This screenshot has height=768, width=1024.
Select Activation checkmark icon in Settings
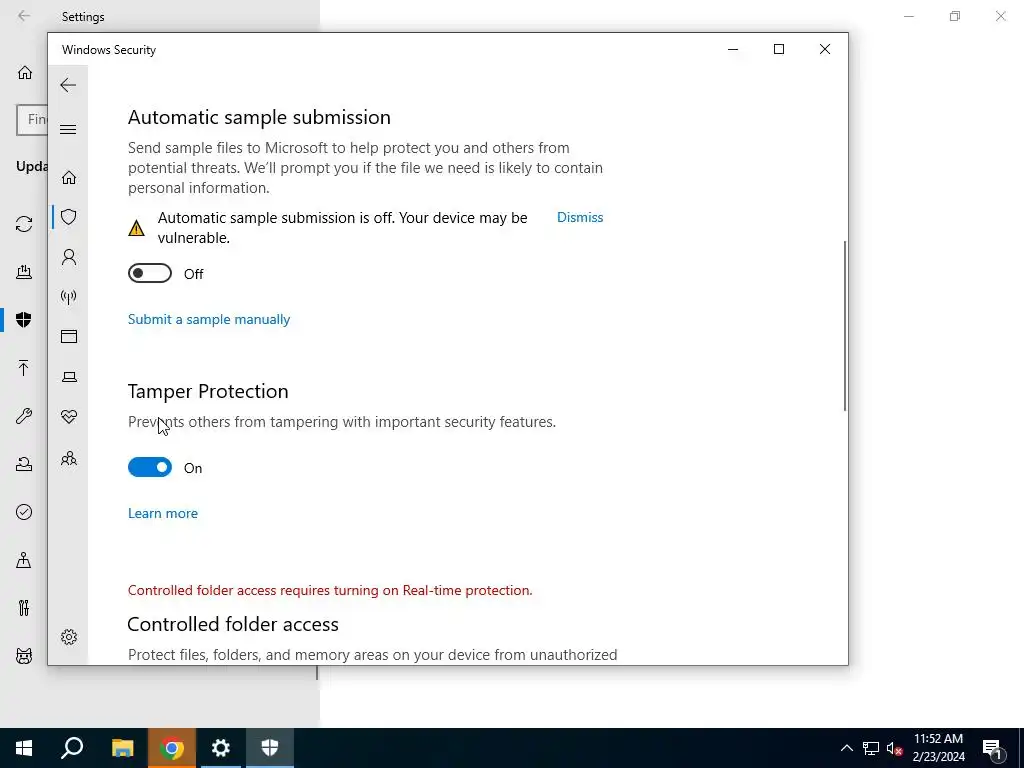pos(24,512)
